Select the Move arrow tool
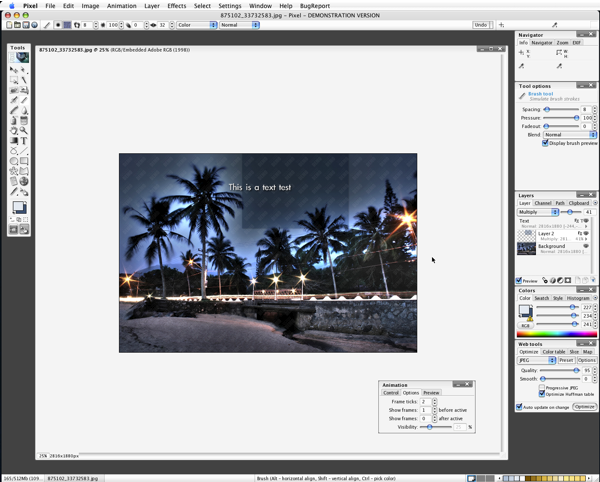The image size is (600, 482). [14, 70]
